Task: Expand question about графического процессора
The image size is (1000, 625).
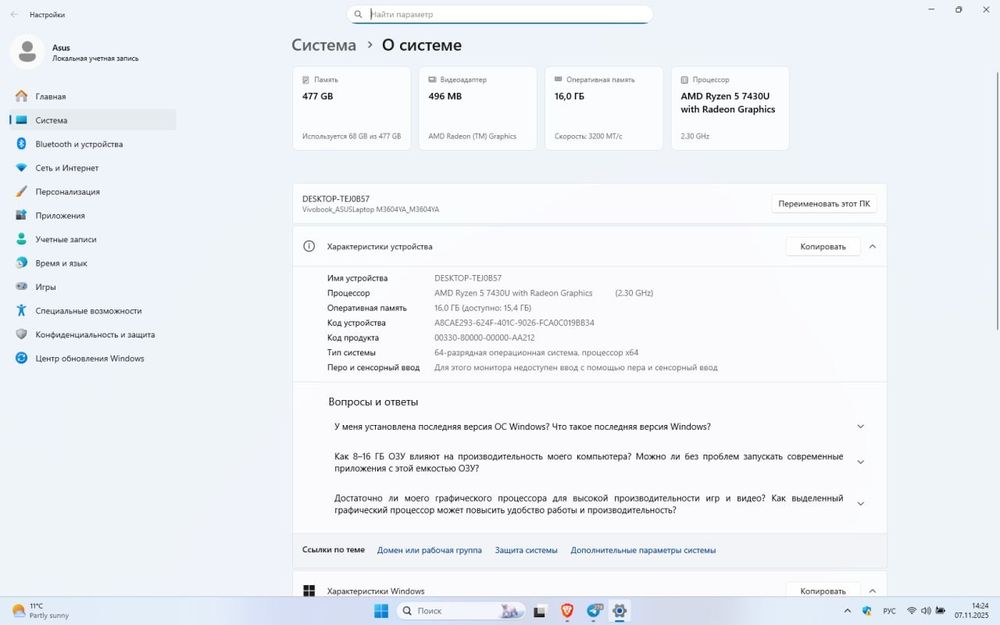Action: [860, 504]
